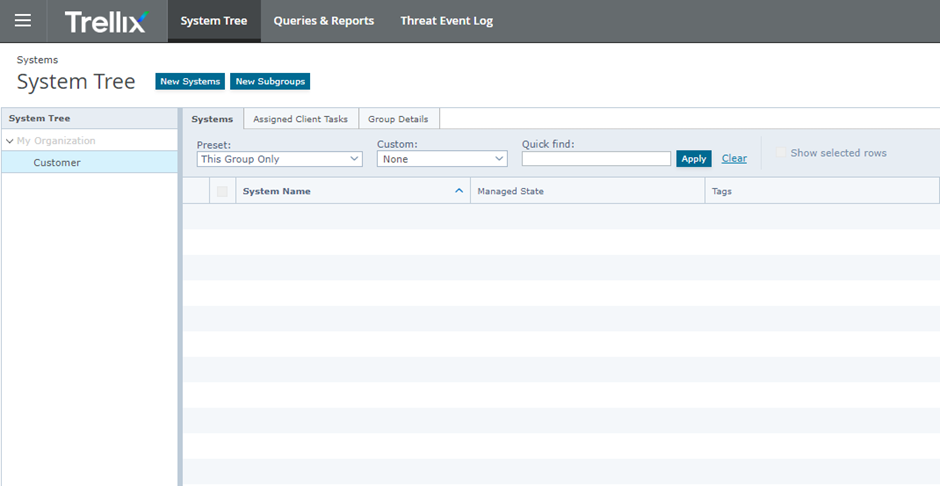Viewport: 940px width, 486px height.
Task: Tick the select-all checkbox in table header
Action: click(222, 191)
